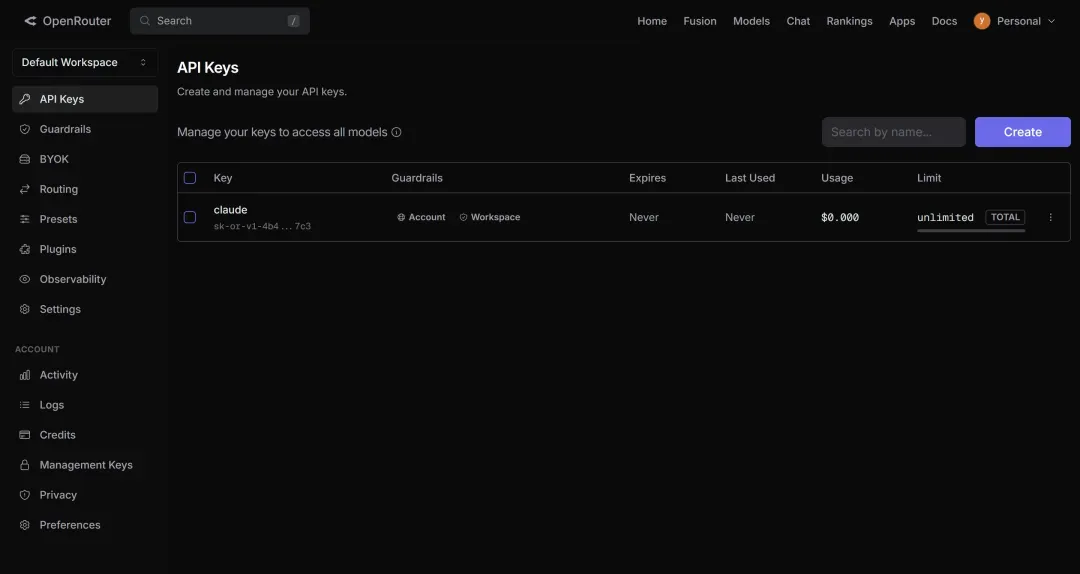This screenshot has height=574, width=1080.
Task: Tick the checkbox for the claude key
Action: [x=190, y=217]
